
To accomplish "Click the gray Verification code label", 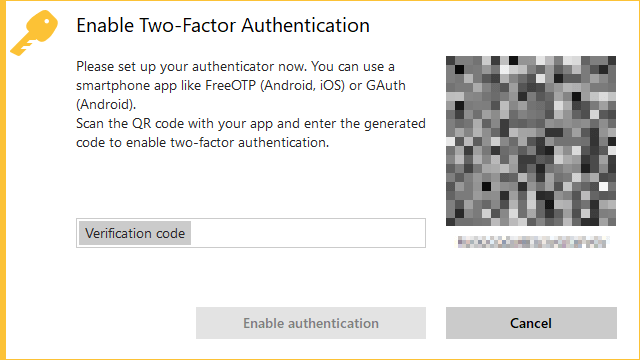I will click(135, 233).
